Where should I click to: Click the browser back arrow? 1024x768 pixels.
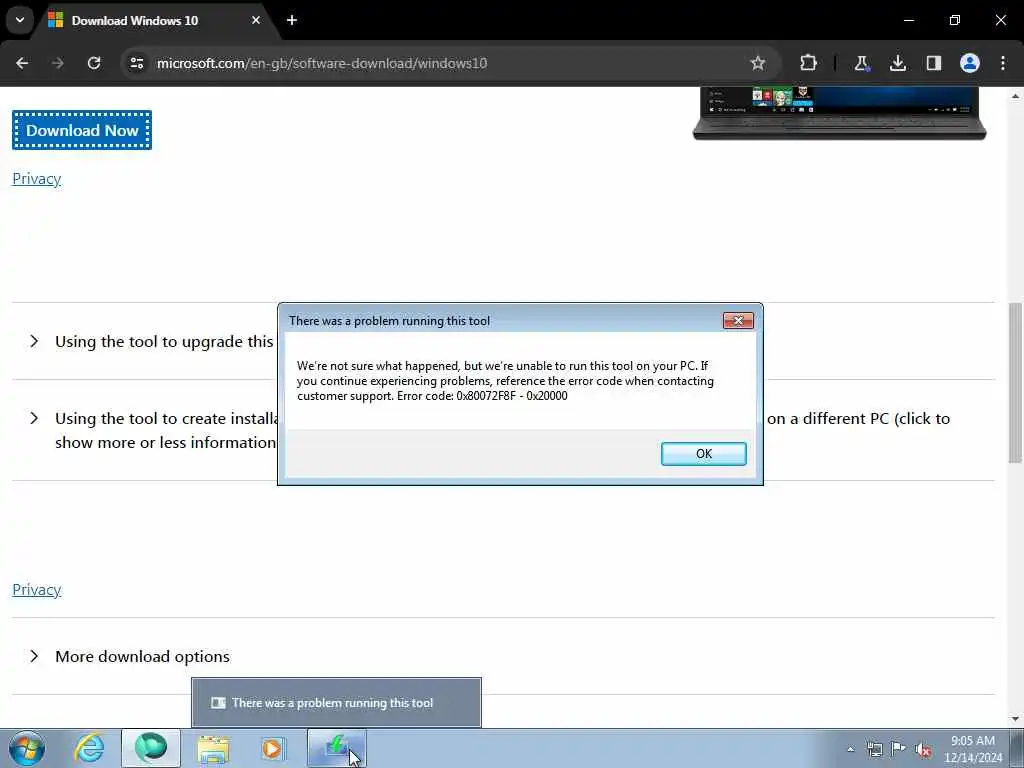tap(22, 63)
